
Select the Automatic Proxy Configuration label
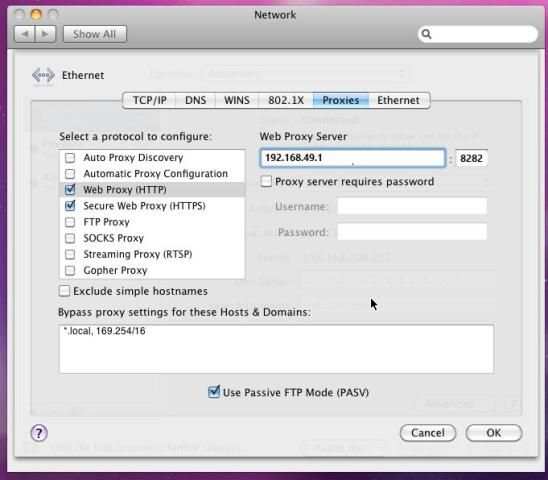pos(156,174)
